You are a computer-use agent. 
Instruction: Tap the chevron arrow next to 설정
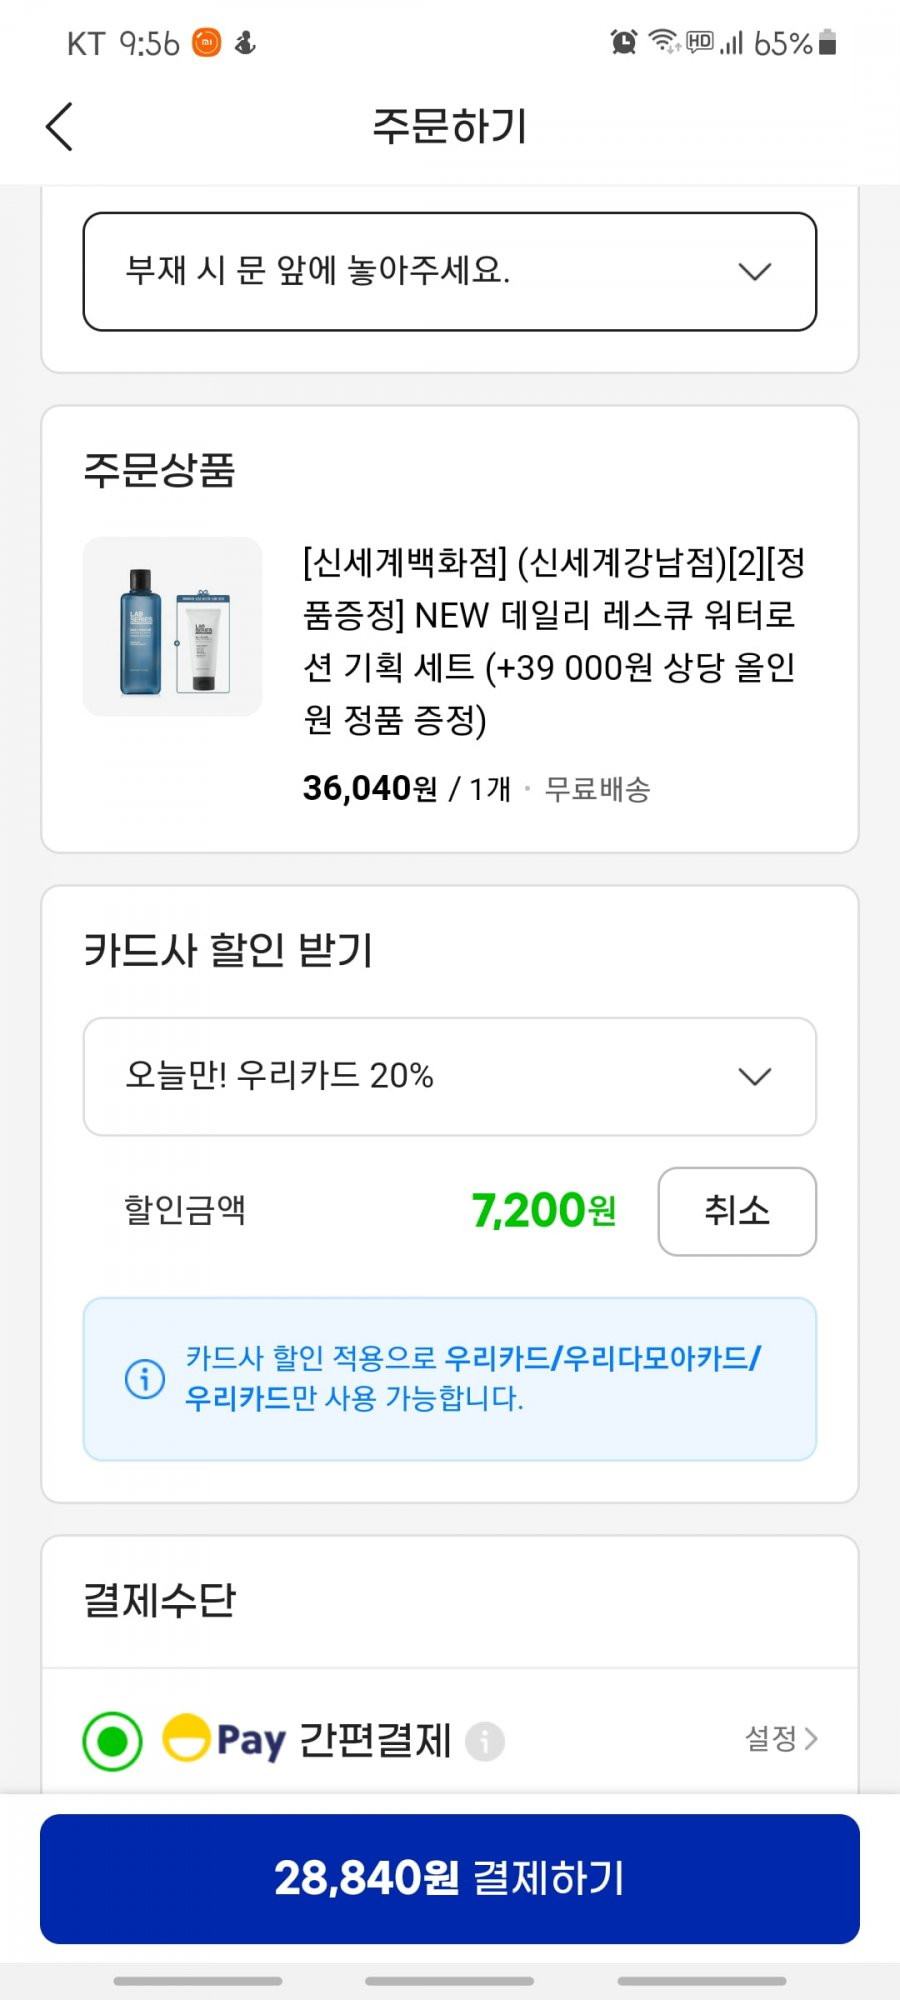point(811,1738)
